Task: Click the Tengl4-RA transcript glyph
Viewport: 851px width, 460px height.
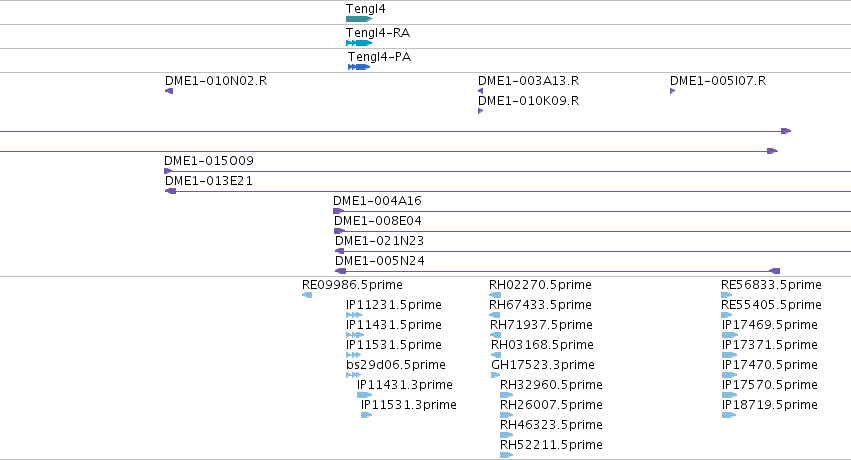Action: [x=359, y=43]
